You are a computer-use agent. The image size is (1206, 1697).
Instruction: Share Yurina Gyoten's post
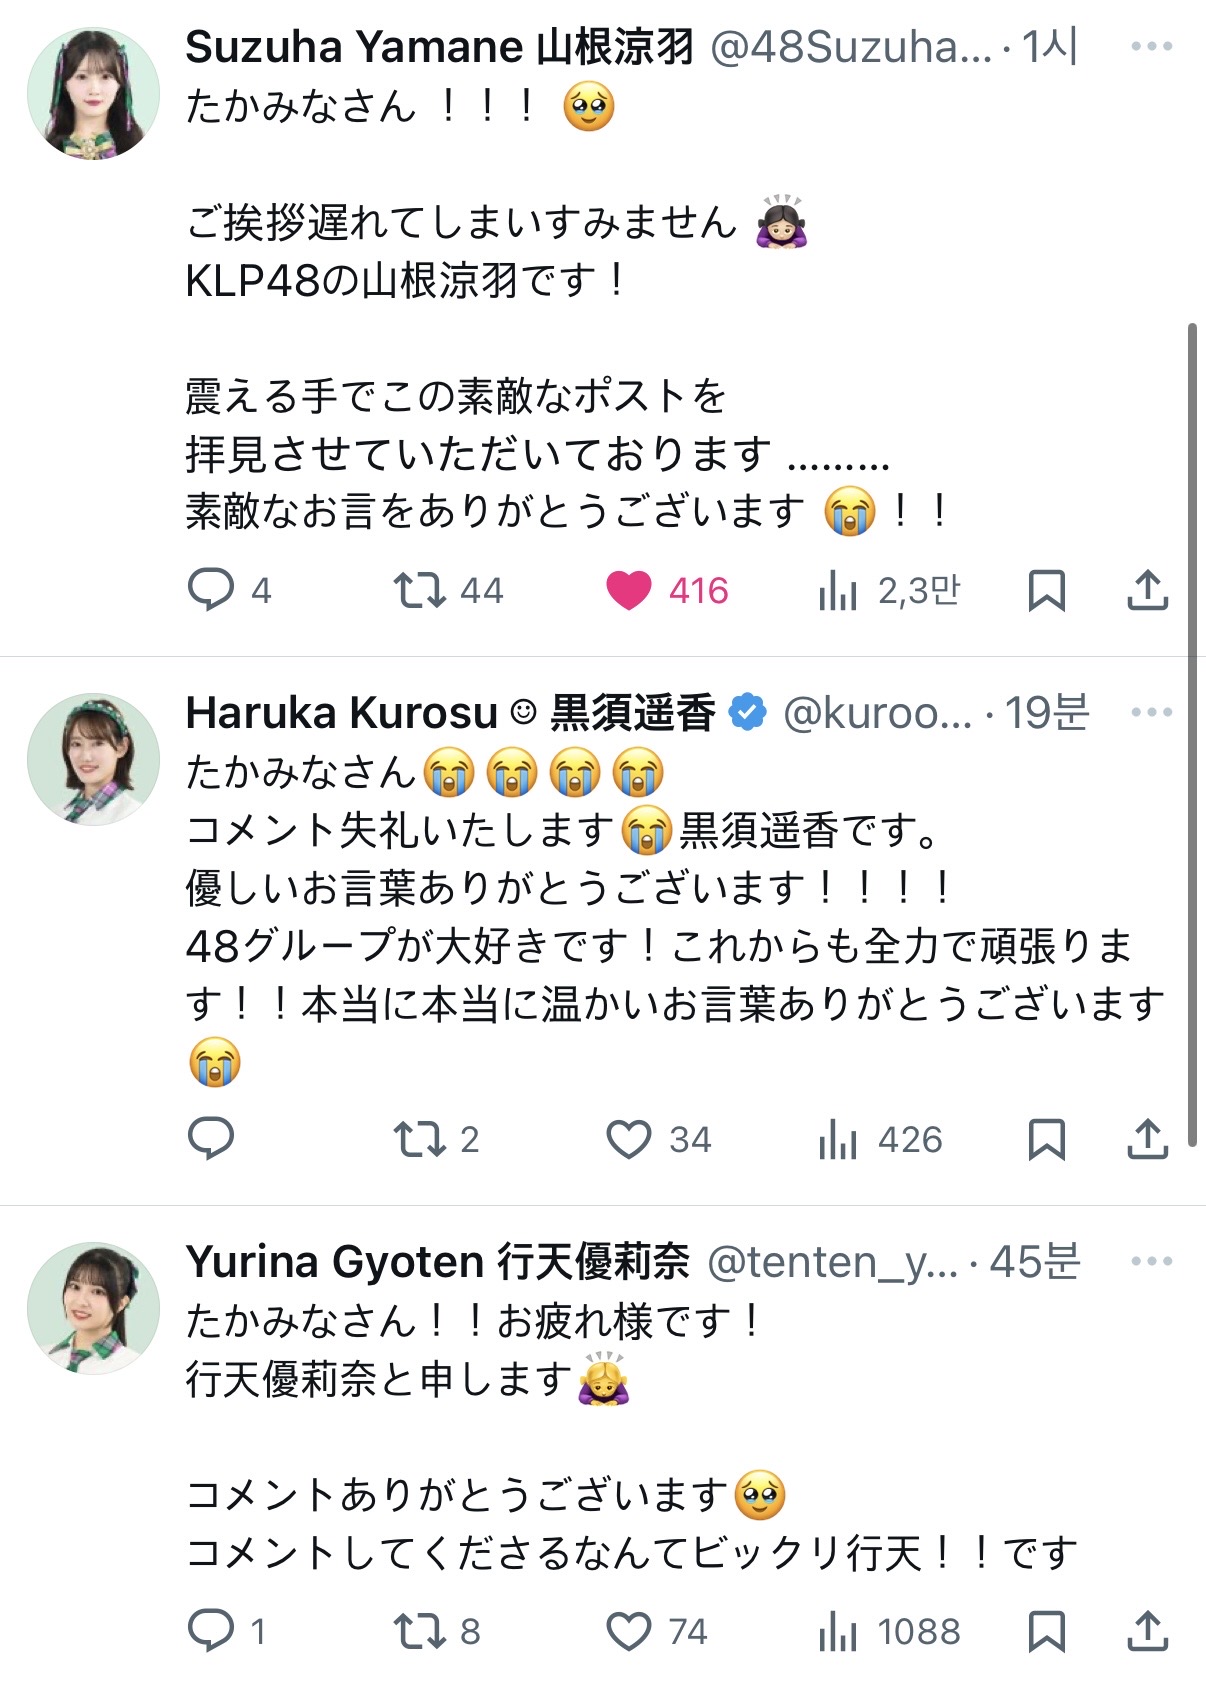point(1148,1631)
